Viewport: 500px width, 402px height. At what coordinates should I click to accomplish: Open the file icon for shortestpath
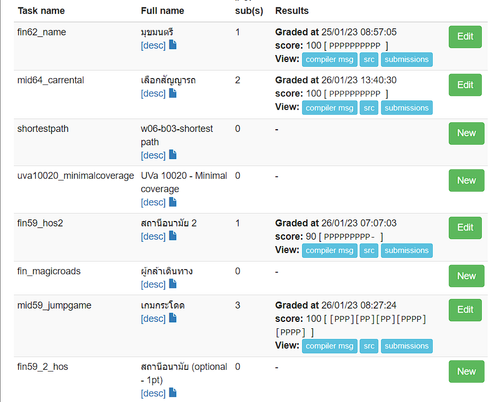coord(173,155)
